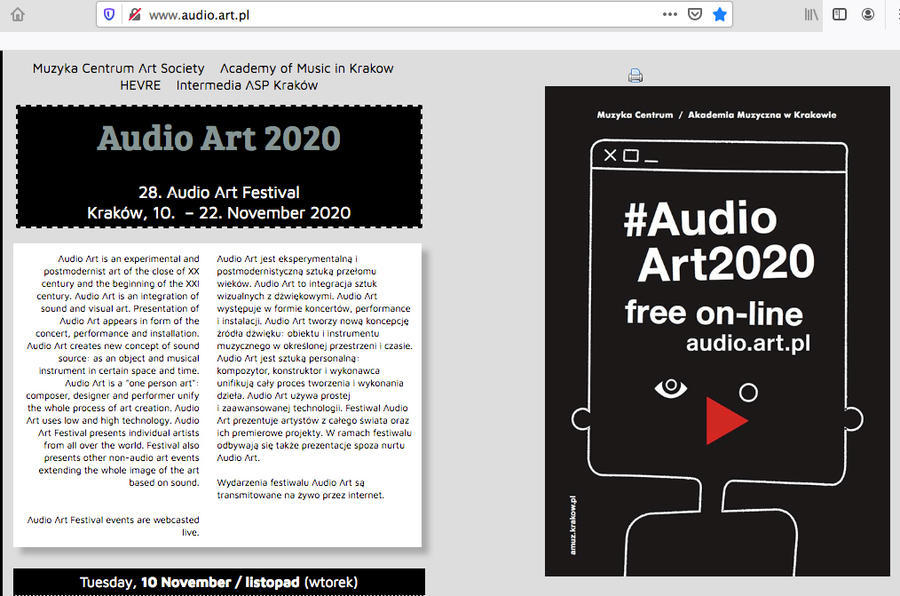Open the Library bookmarks and history icon
This screenshot has width=900, height=596.
click(811, 14)
